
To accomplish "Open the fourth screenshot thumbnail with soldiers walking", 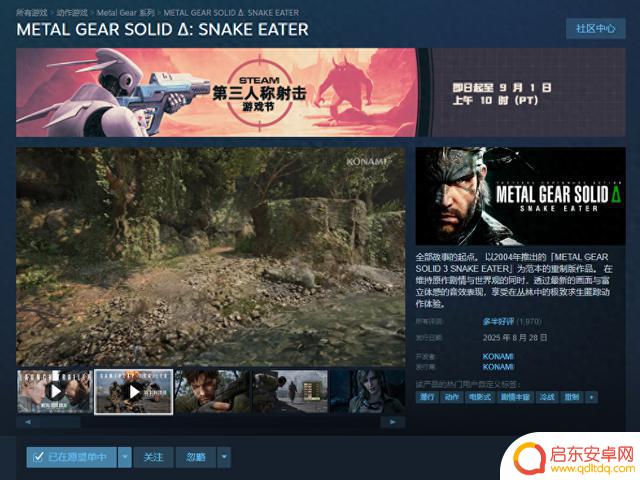I will point(290,392).
